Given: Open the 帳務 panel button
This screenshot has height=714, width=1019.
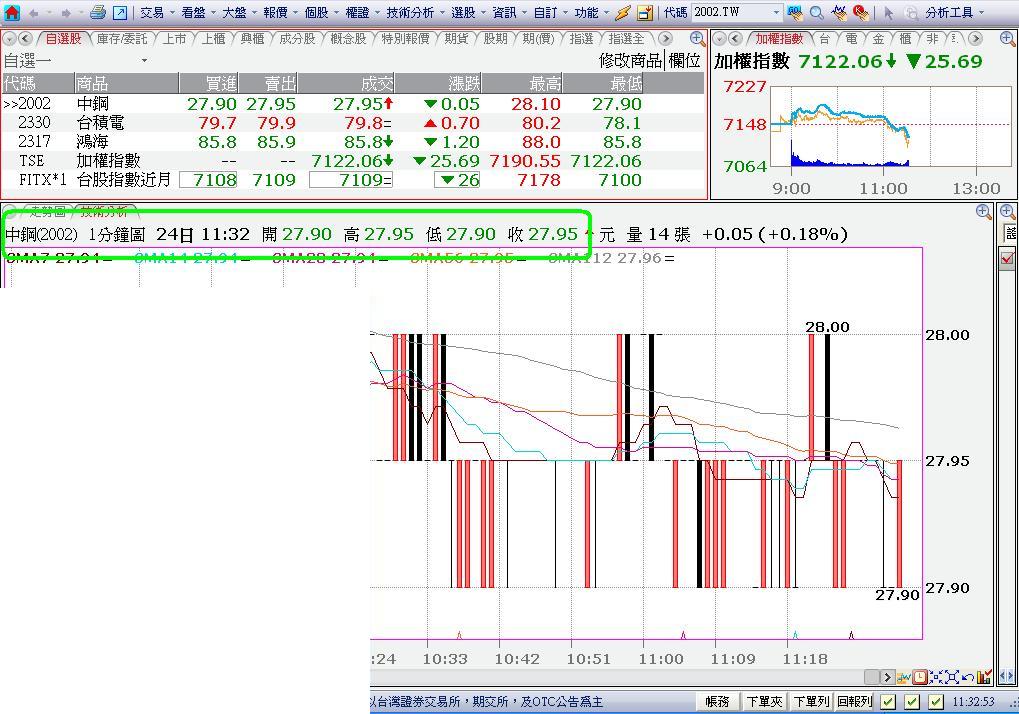Looking at the screenshot, I should [717, 702].
